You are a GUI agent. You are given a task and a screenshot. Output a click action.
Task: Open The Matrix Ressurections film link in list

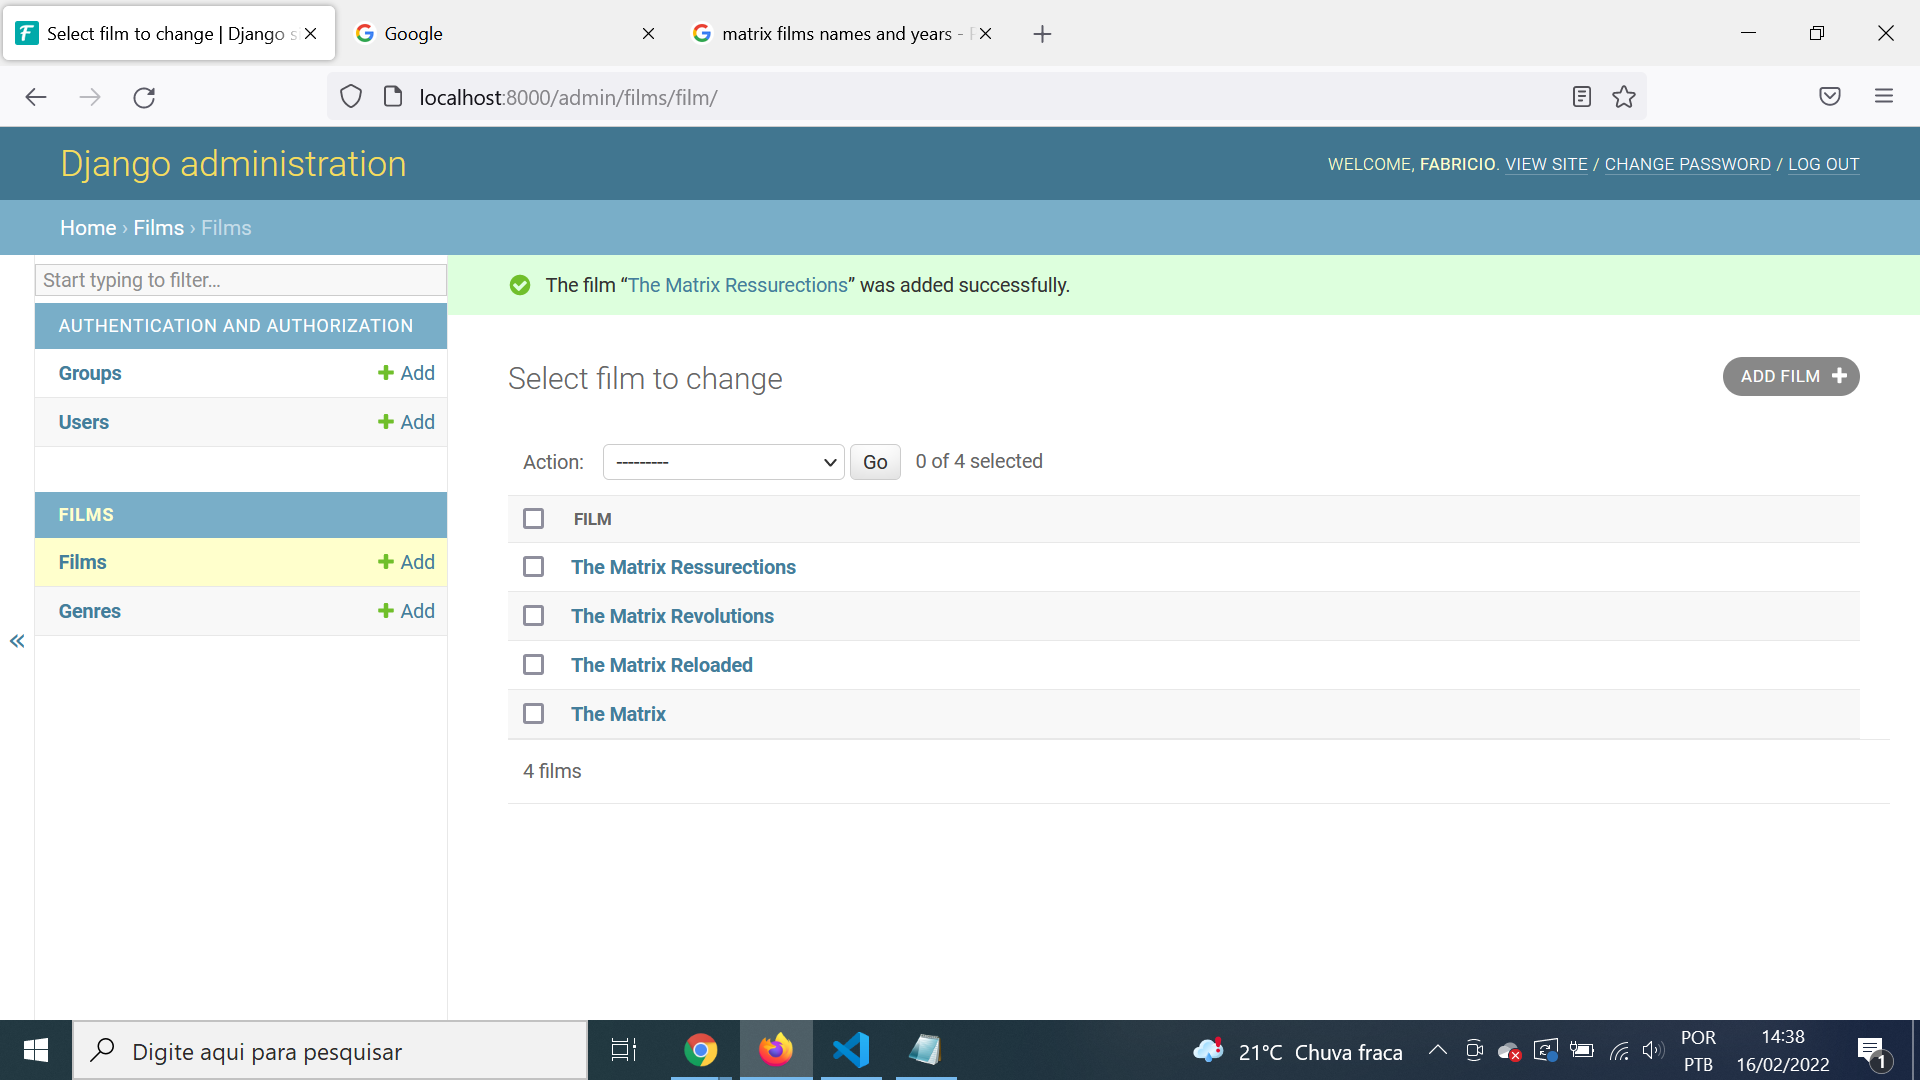coord(683,567)
